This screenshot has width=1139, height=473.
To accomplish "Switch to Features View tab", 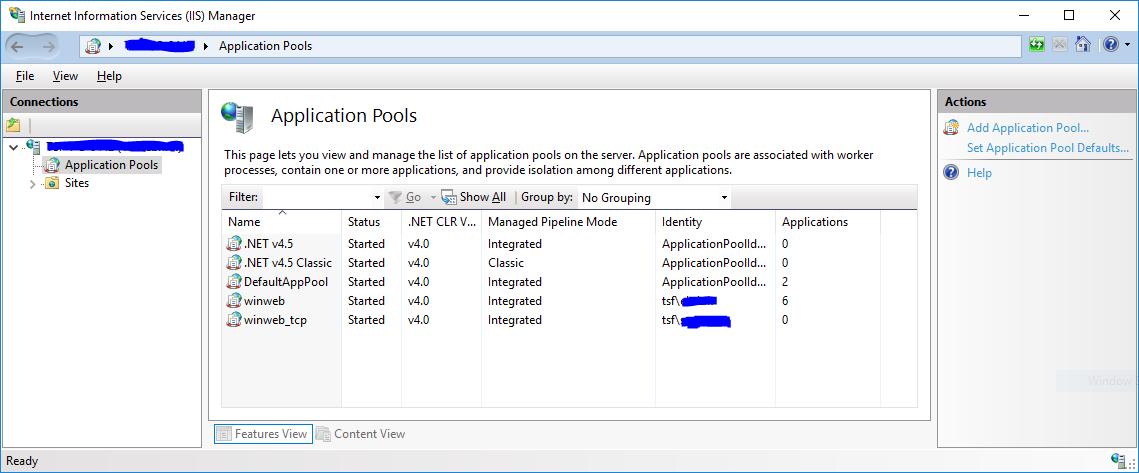I will point(263,434).
